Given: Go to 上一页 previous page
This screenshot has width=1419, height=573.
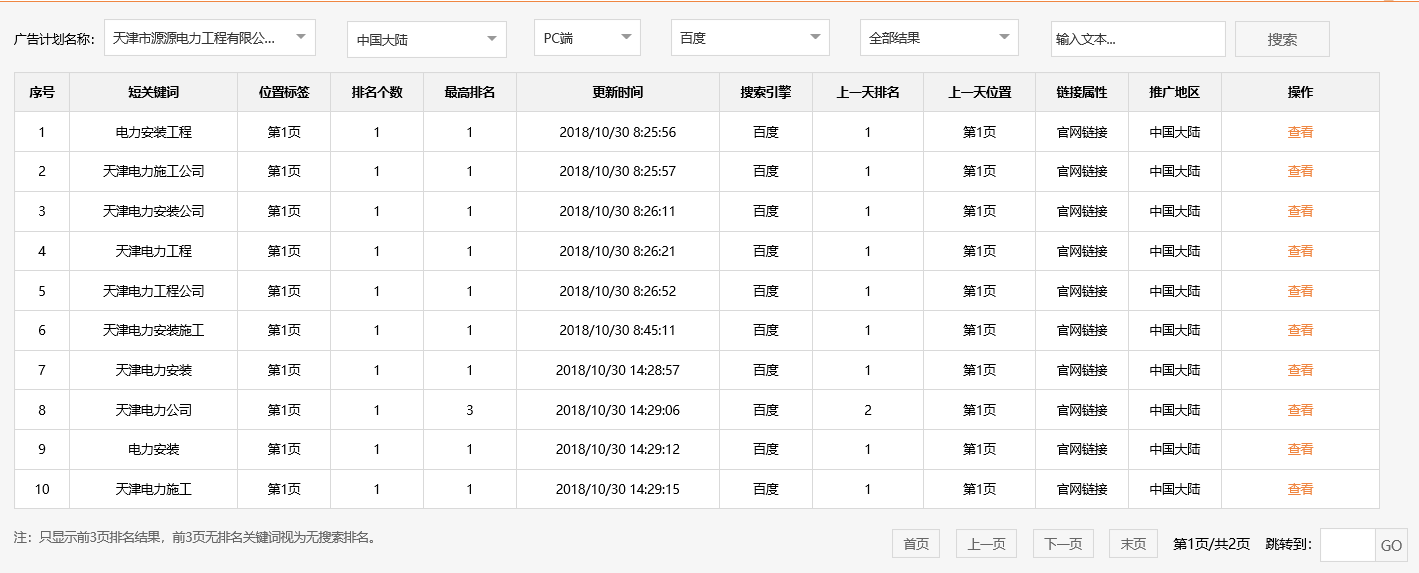Looking at the screenshot, I should [x=986, y=544].
